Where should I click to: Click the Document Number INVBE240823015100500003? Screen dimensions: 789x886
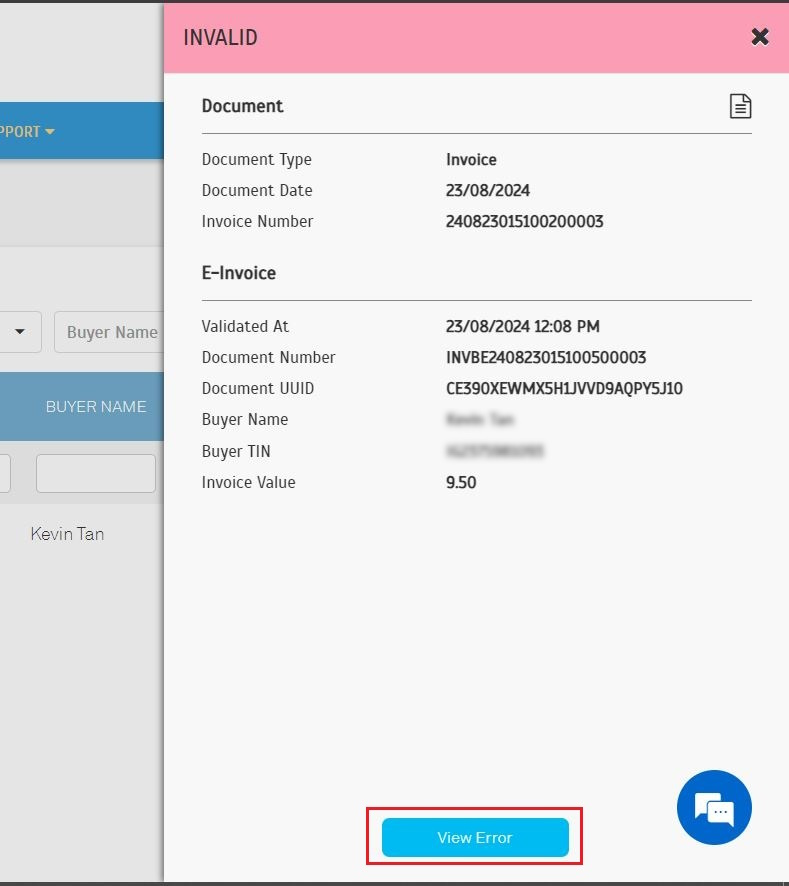pos(546,357)
